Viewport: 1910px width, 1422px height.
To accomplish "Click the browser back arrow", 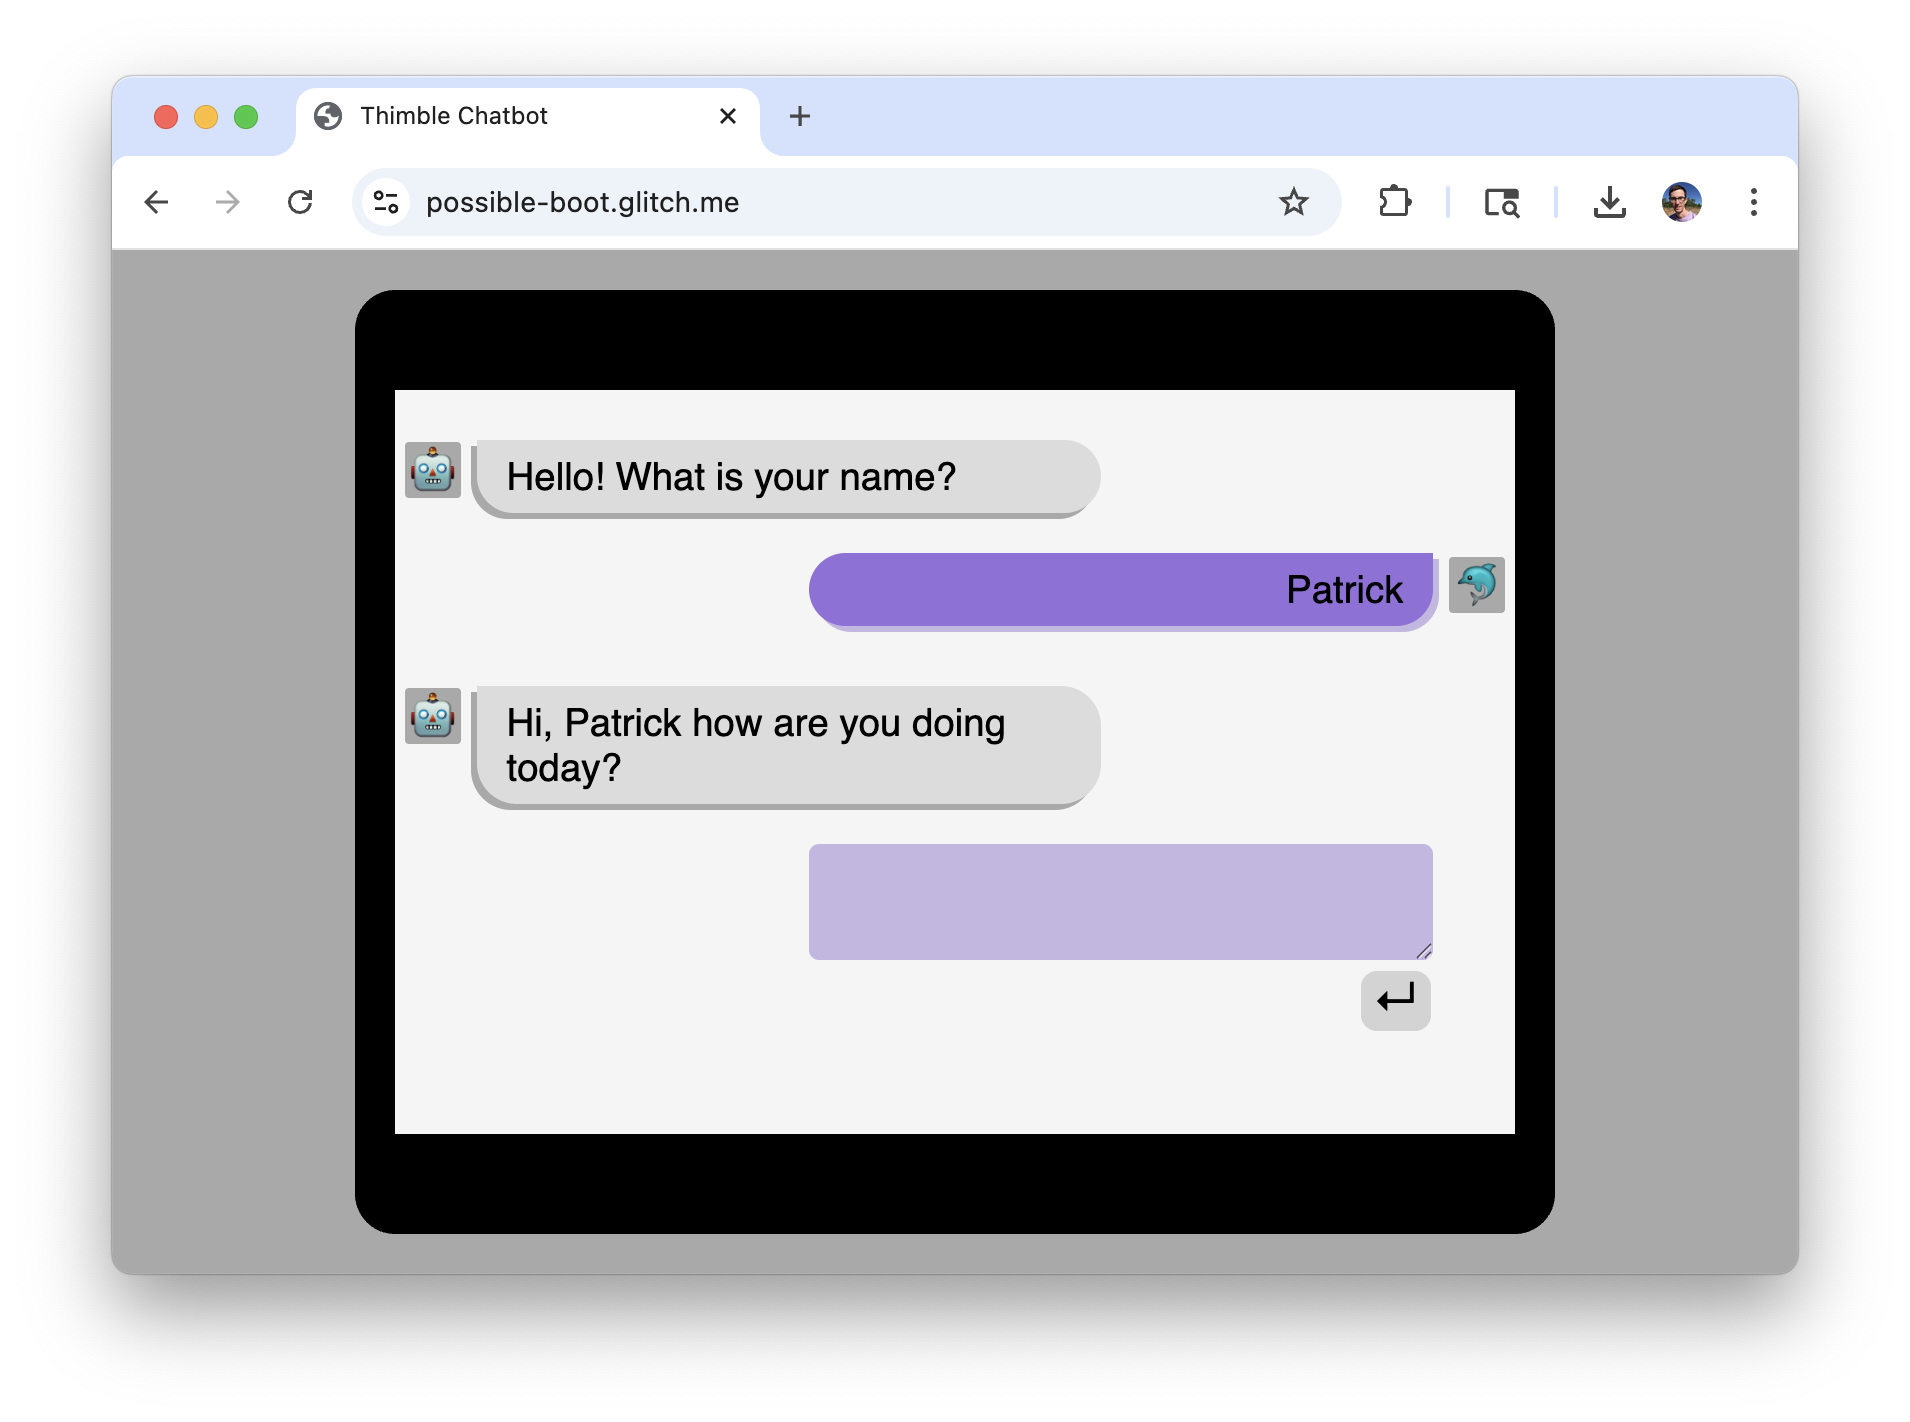I will (156, 202).
